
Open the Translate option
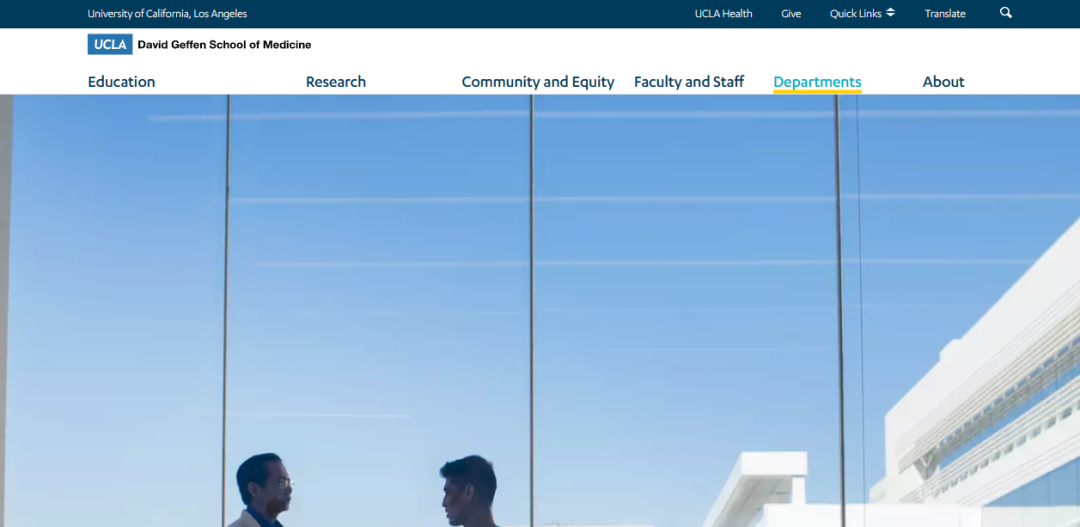(x=945, y=14)
